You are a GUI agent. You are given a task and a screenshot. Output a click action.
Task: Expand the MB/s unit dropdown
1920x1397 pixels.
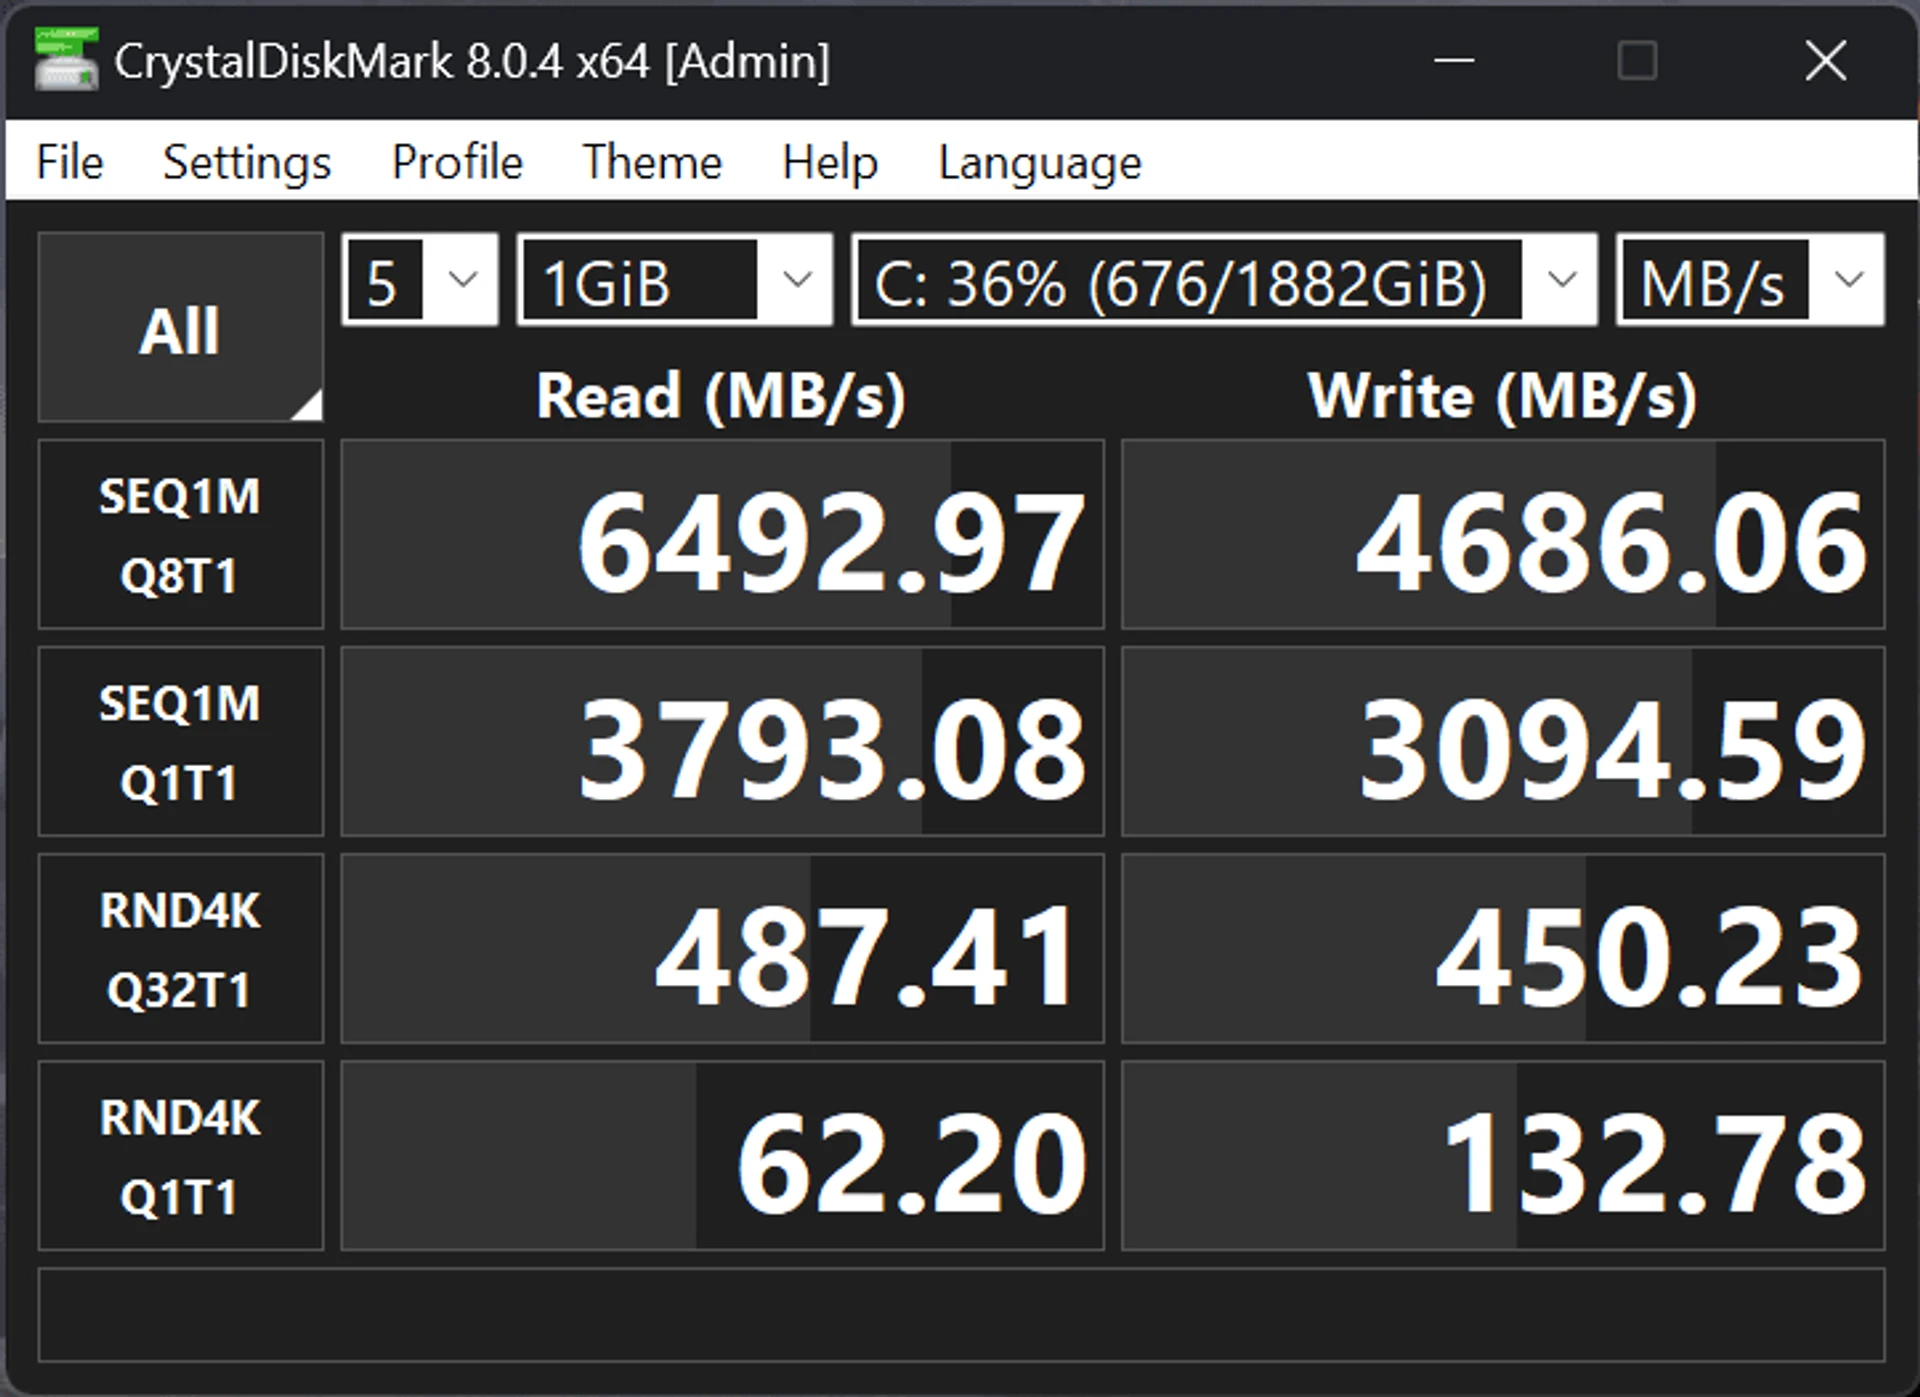[1750, 279]
